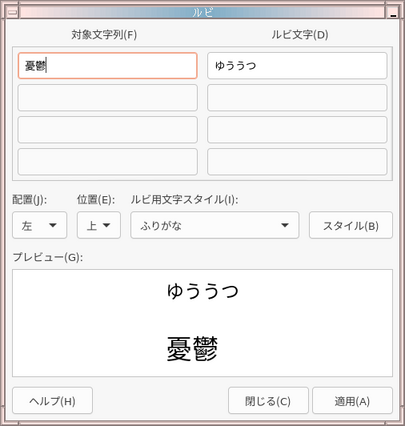Select the third ルビ文字 ruby text field
This screenshot has width=405, height=426.
(297, 130)
